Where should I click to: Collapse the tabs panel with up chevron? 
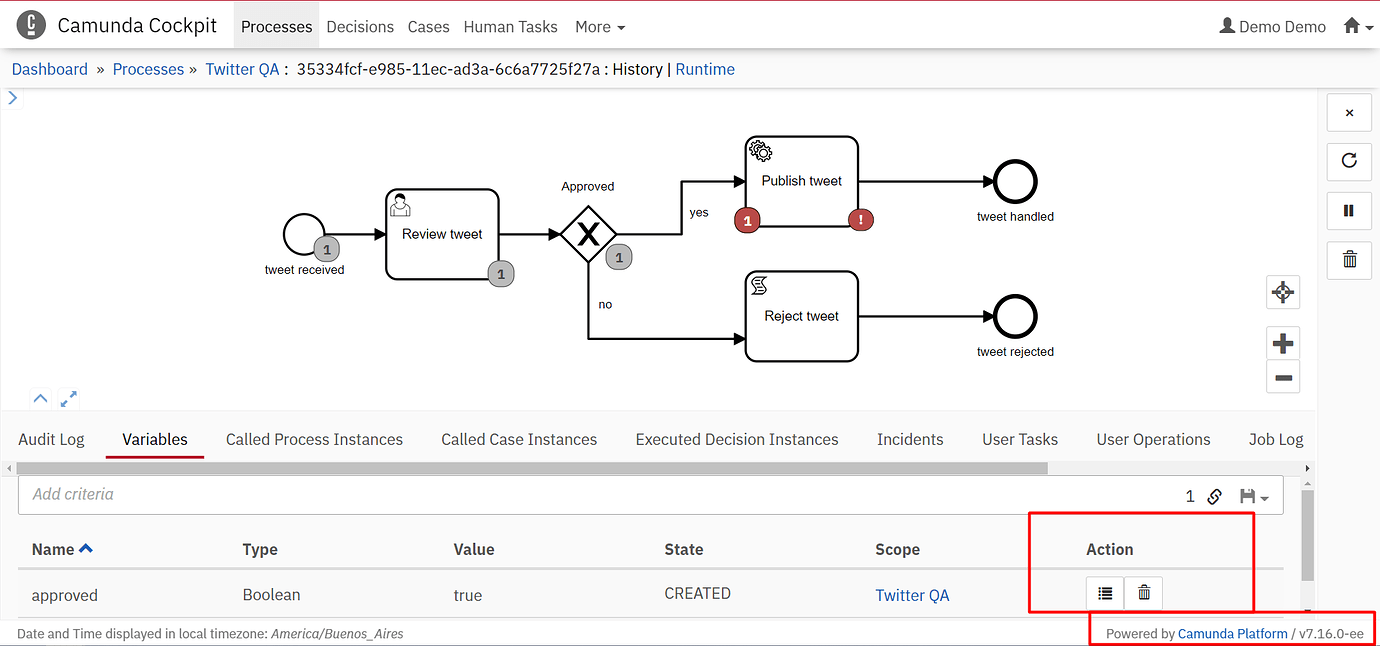[40, 398]
